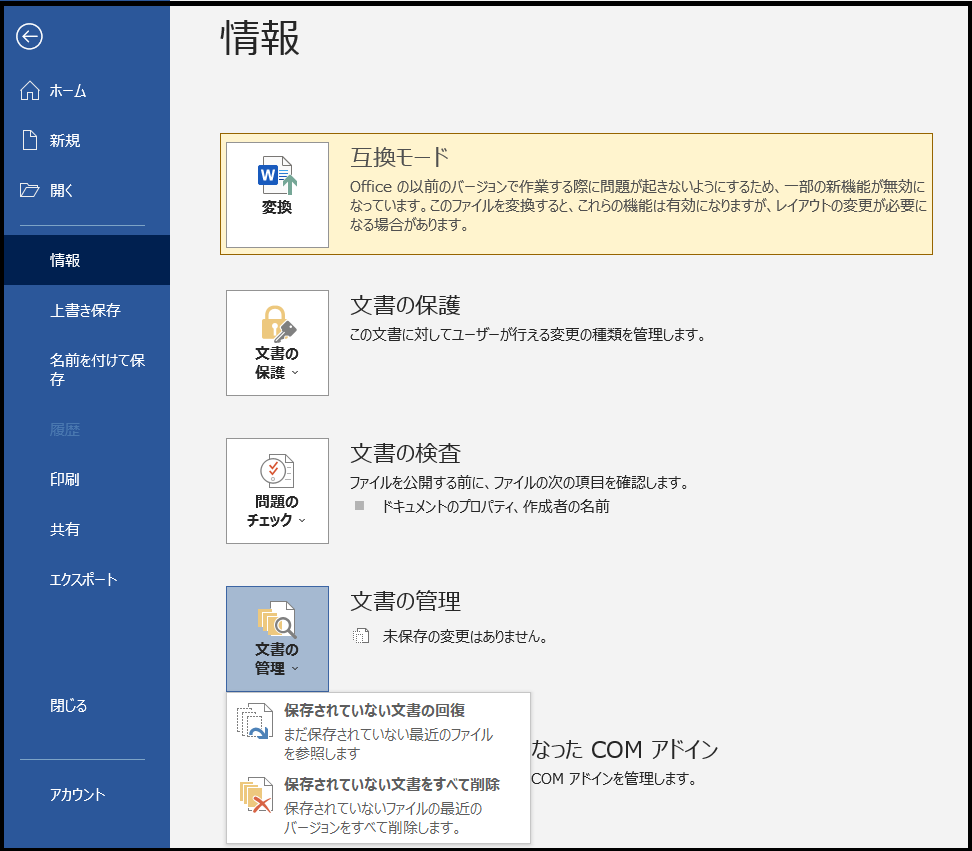Click 閉じる to close the document
Image resolution: width=972 pixels, height=851 pixels.
click(x=69, y=706)
